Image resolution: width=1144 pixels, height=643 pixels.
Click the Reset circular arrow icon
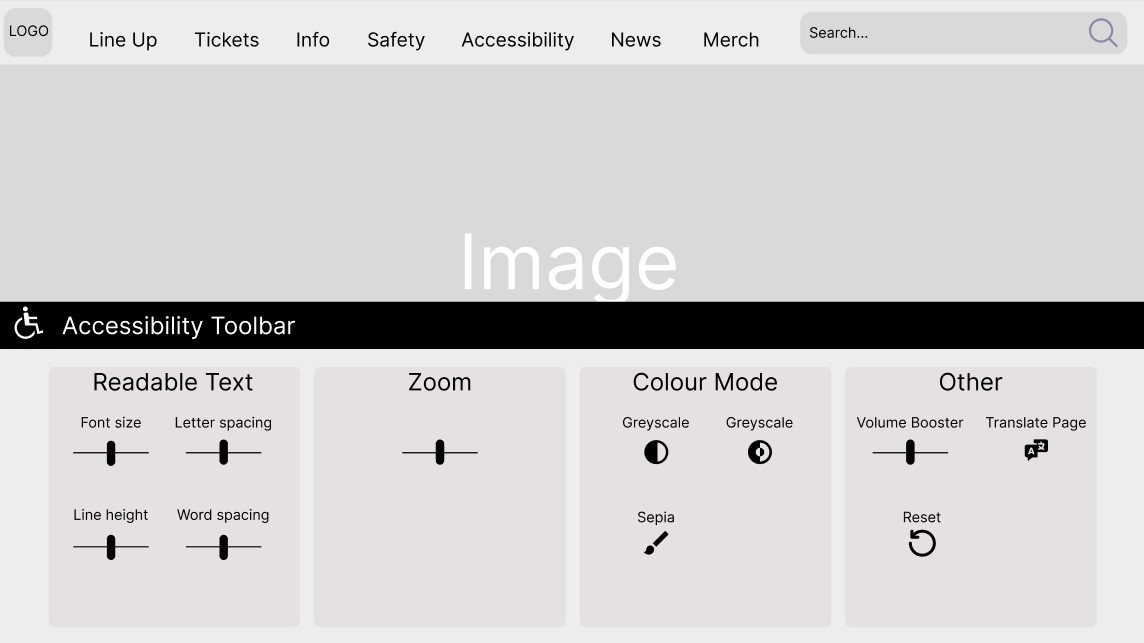[922, 543]
